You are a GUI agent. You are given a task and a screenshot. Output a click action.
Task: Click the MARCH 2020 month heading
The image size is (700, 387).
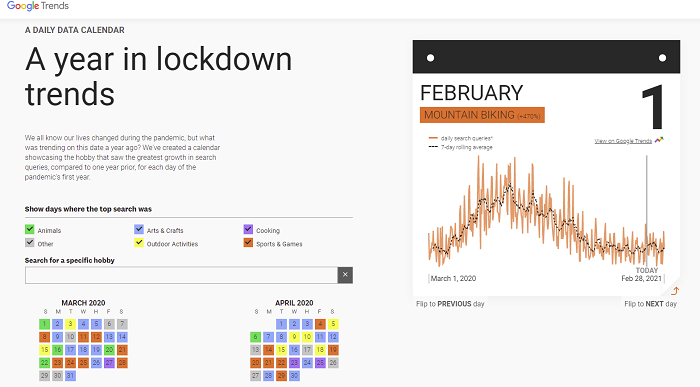click(x=83, y=303)
